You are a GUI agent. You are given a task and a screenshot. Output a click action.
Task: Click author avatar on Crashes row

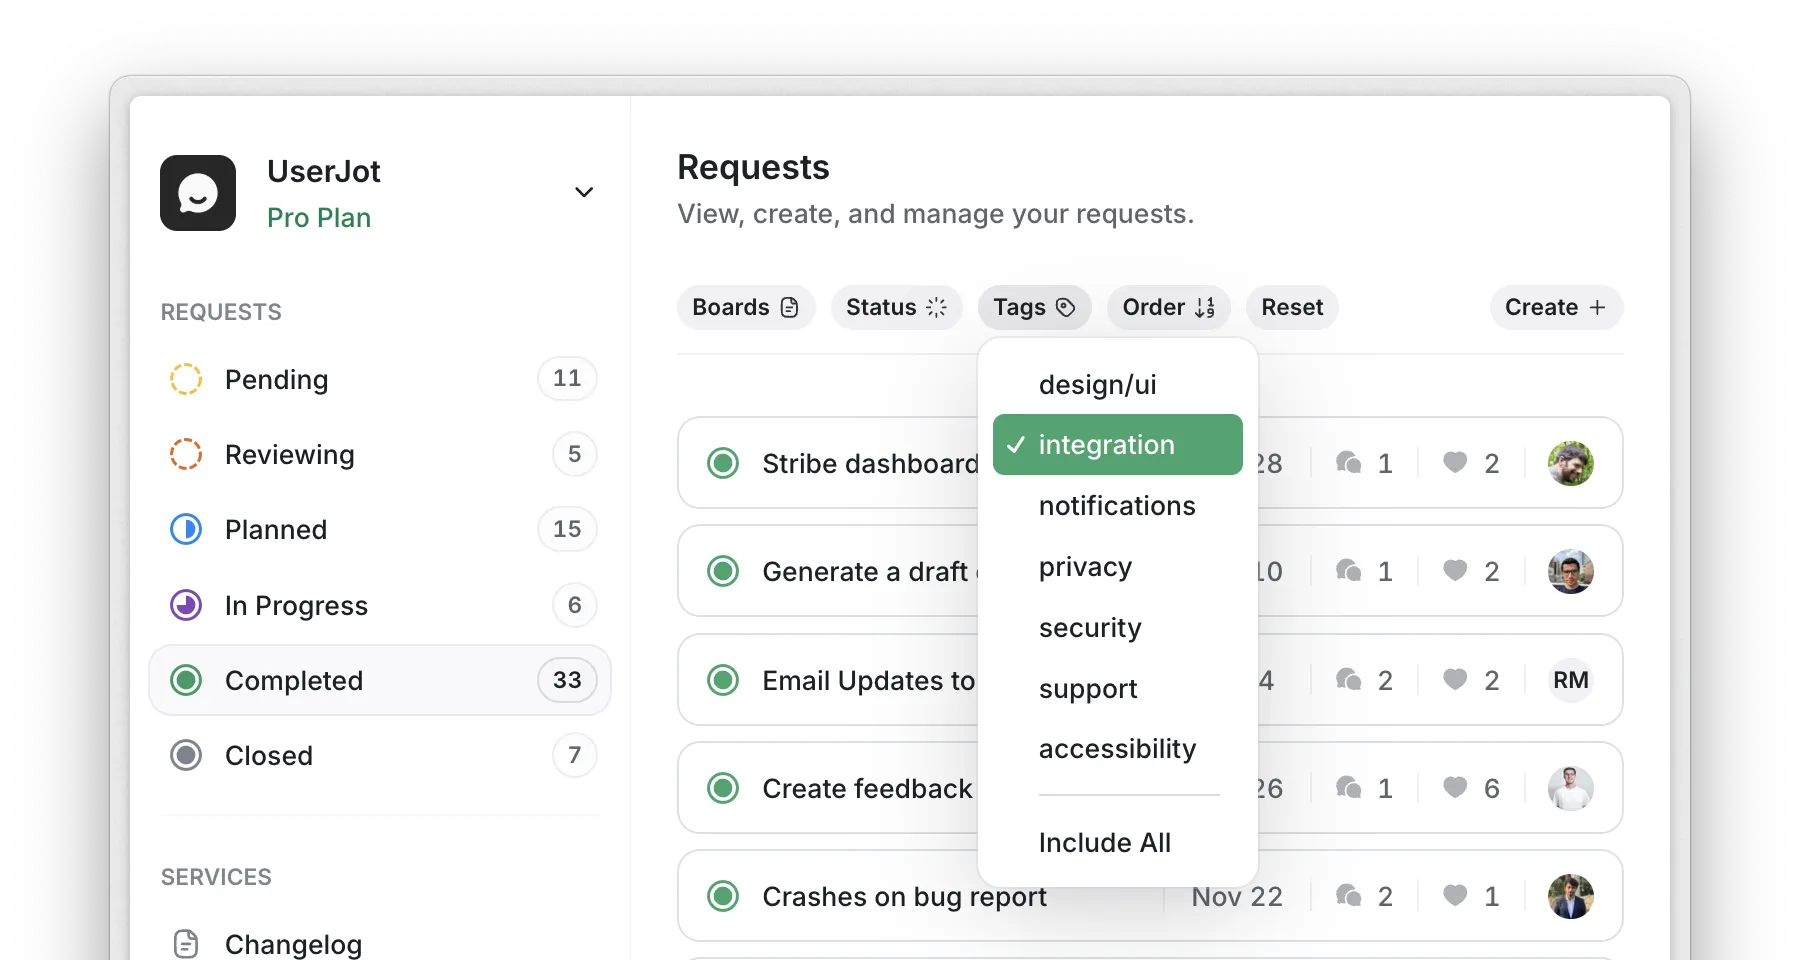(x=1571, y=896)
